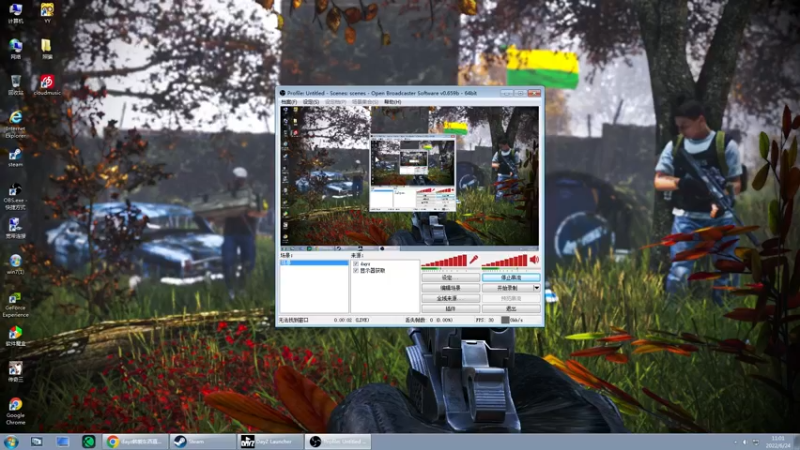This screenshot has width=800, height=450.
Task: Launch Internet Explorer desktop icon
Action: click(15, 124)
